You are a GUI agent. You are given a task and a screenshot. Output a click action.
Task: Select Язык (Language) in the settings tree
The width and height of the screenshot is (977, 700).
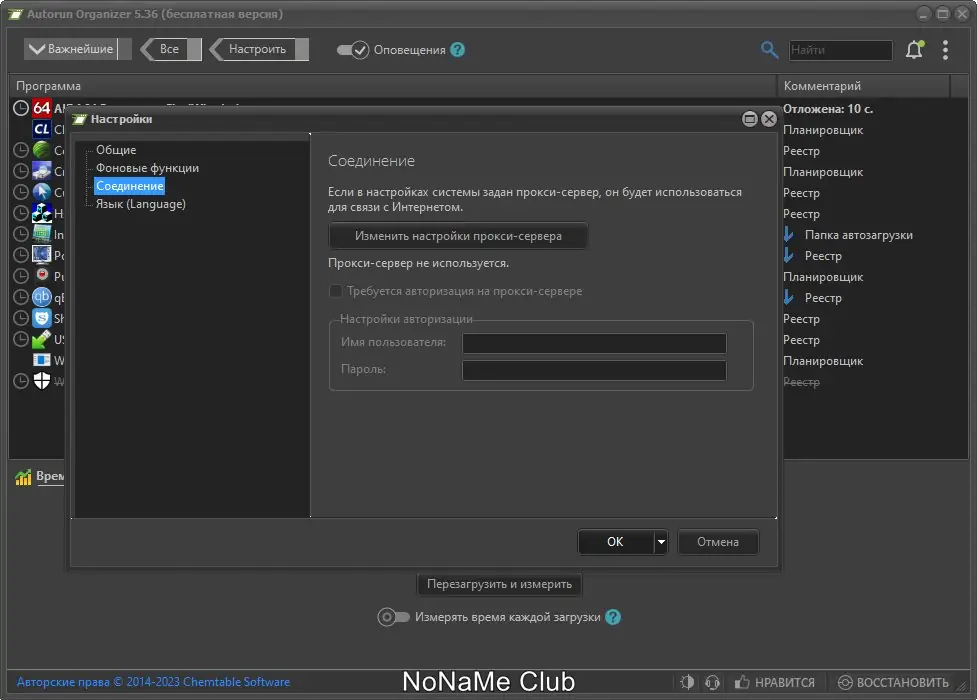click(141, 204)
